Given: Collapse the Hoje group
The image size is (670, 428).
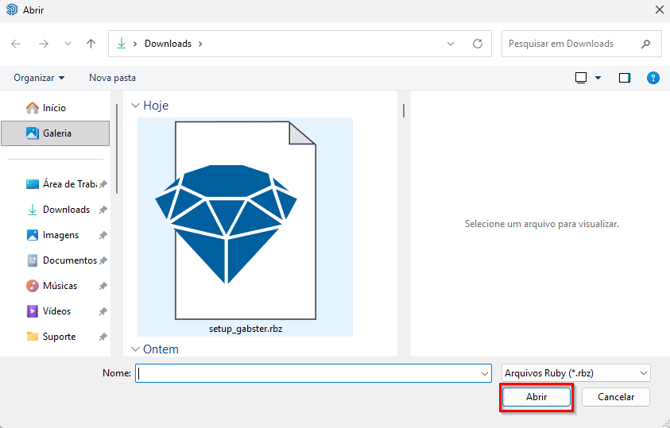Looking at the screenshot, I should pos(136,104).
